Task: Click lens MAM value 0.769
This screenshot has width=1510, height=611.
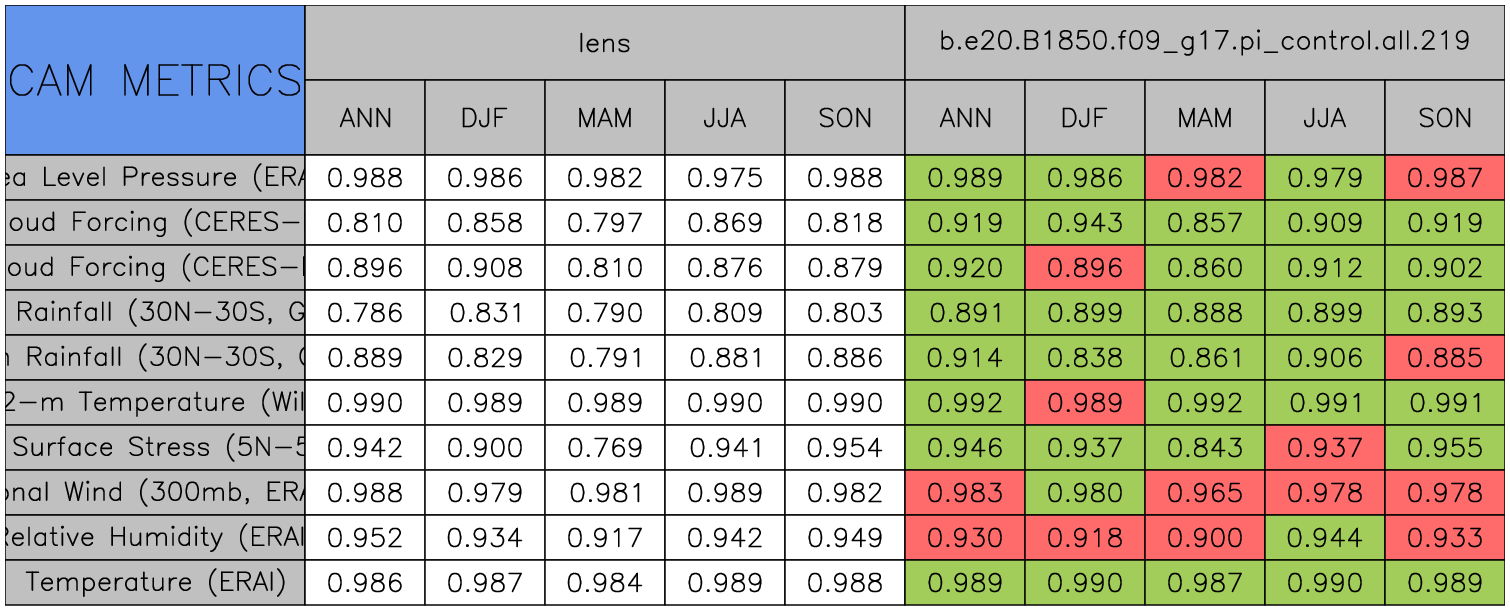Action: (604, 447)
